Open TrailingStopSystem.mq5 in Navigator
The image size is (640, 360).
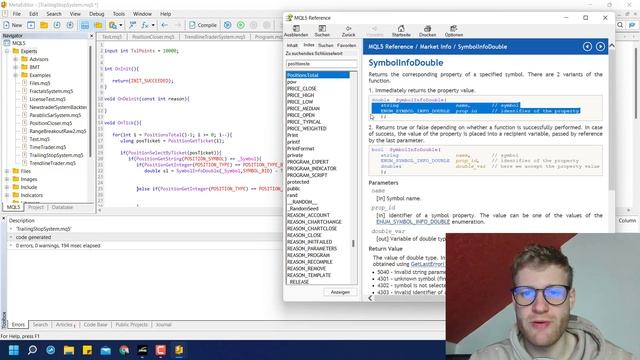[56, 155]
